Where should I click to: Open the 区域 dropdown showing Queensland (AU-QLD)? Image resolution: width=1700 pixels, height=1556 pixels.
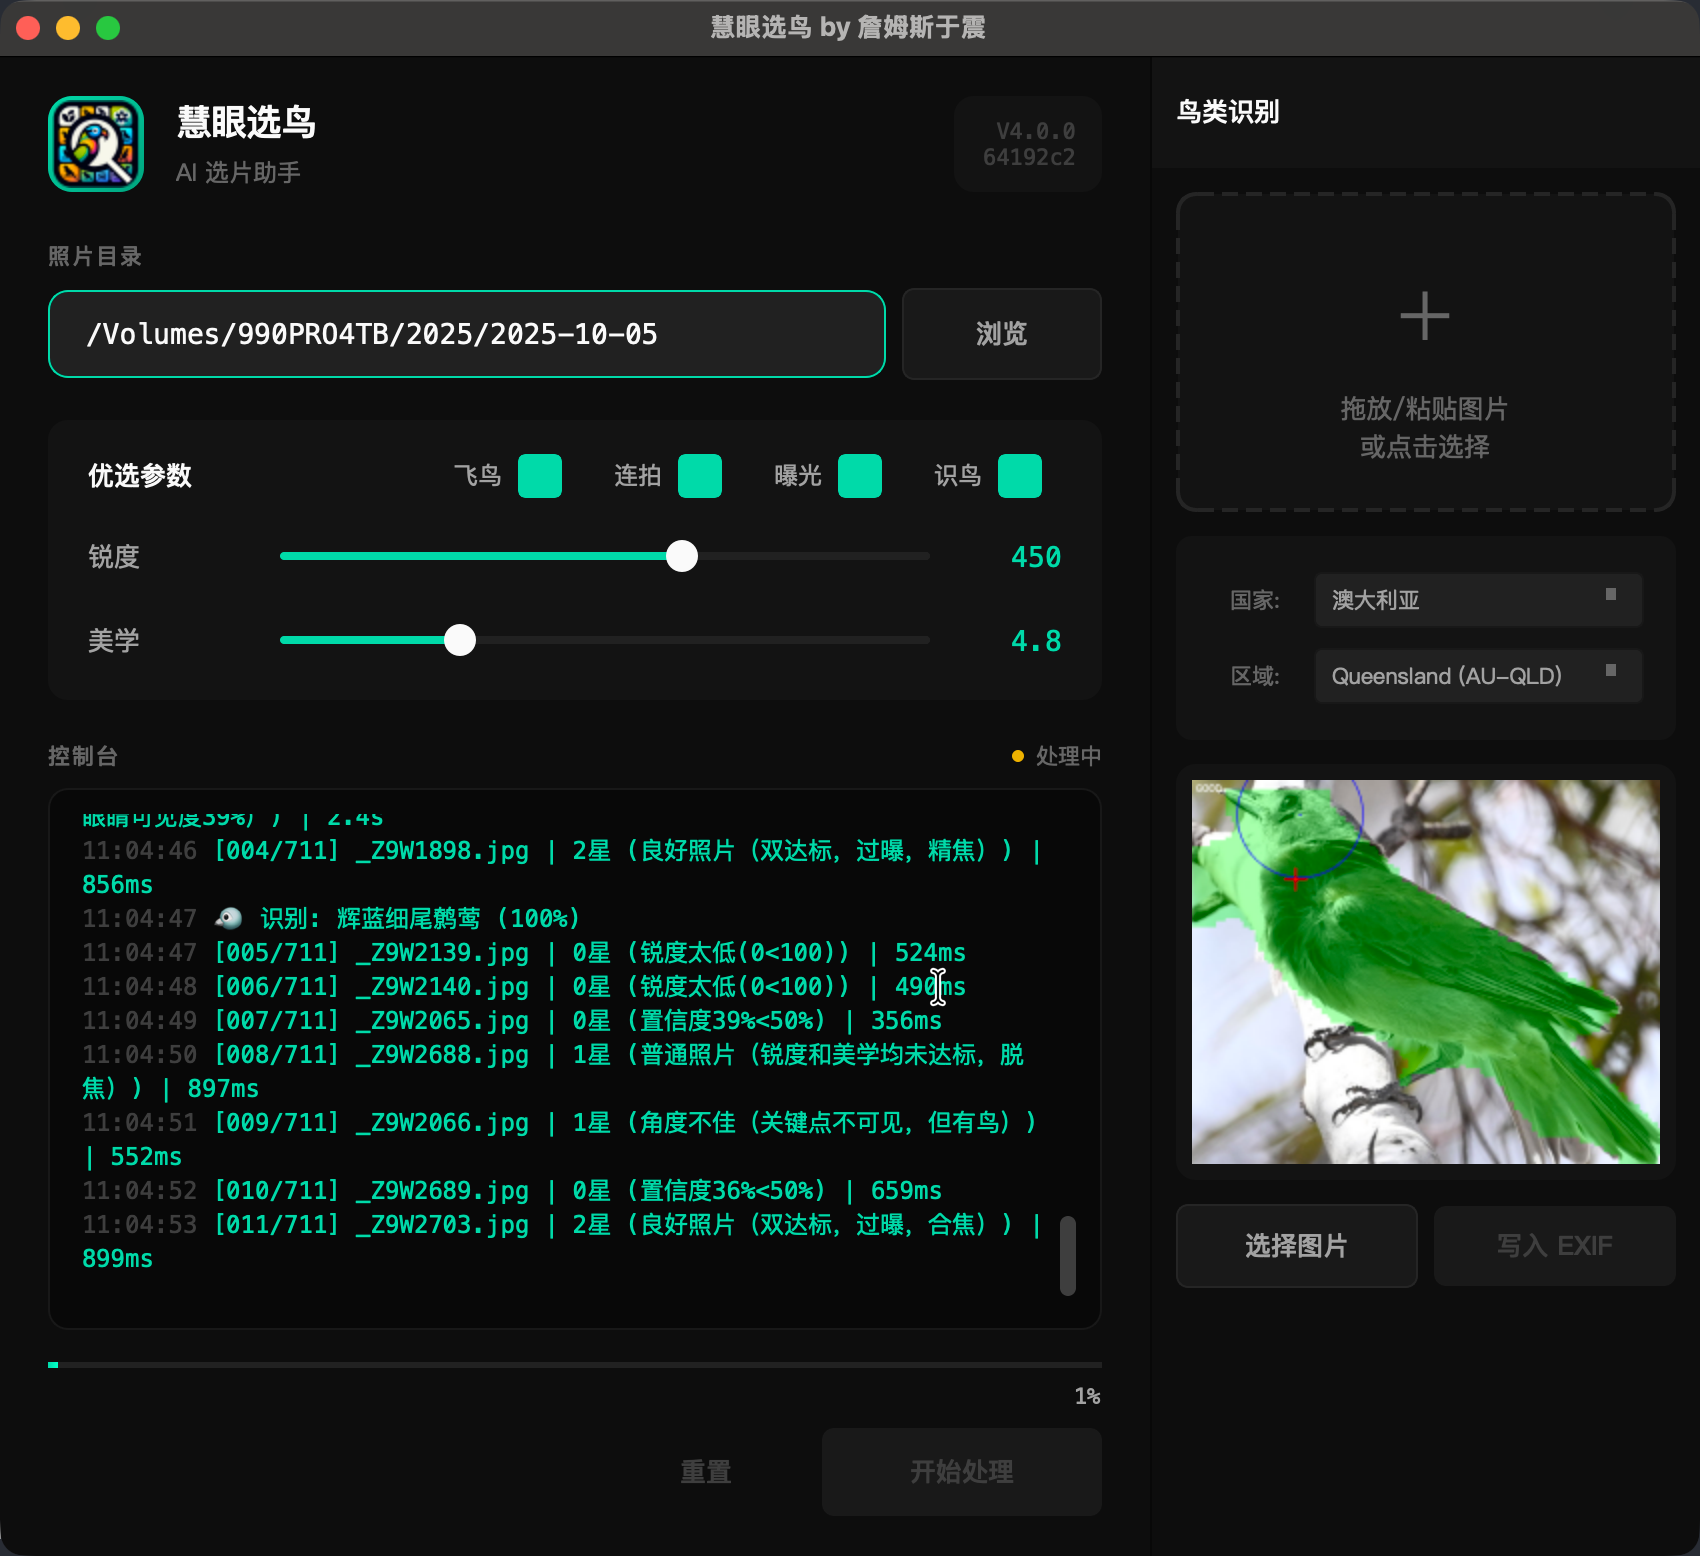click(1477, 676)
